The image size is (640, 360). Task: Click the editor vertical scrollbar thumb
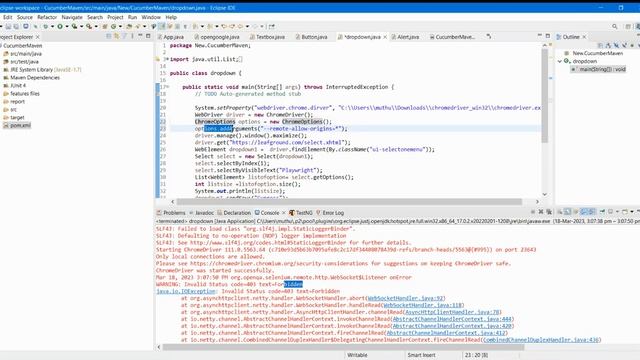pyautogui.click(x=544, y=96)
